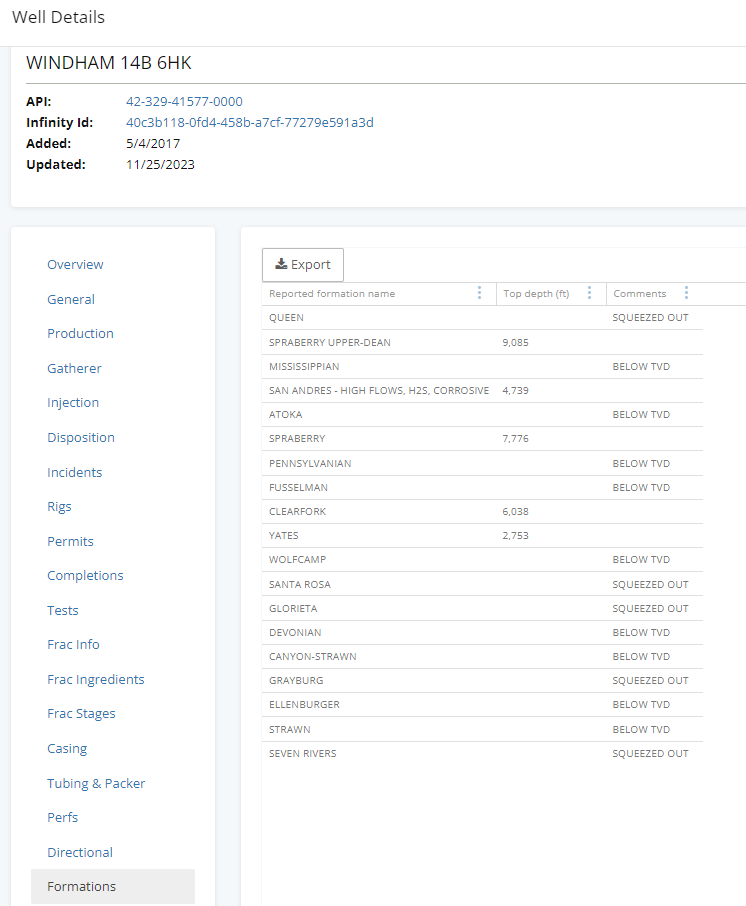Click the FUSSELMAN formation name
The image size is (746, 906).
pyautogui.click(x=298, y=488)
